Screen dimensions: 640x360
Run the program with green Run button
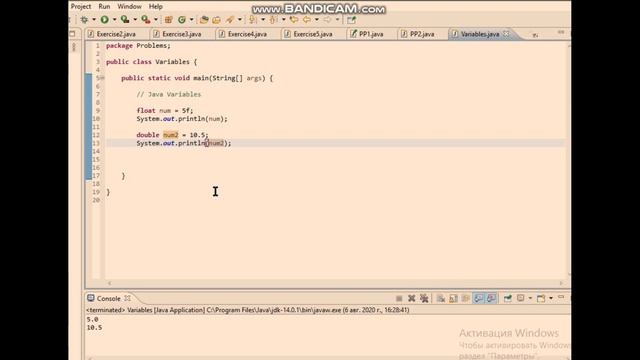(104, 20)
